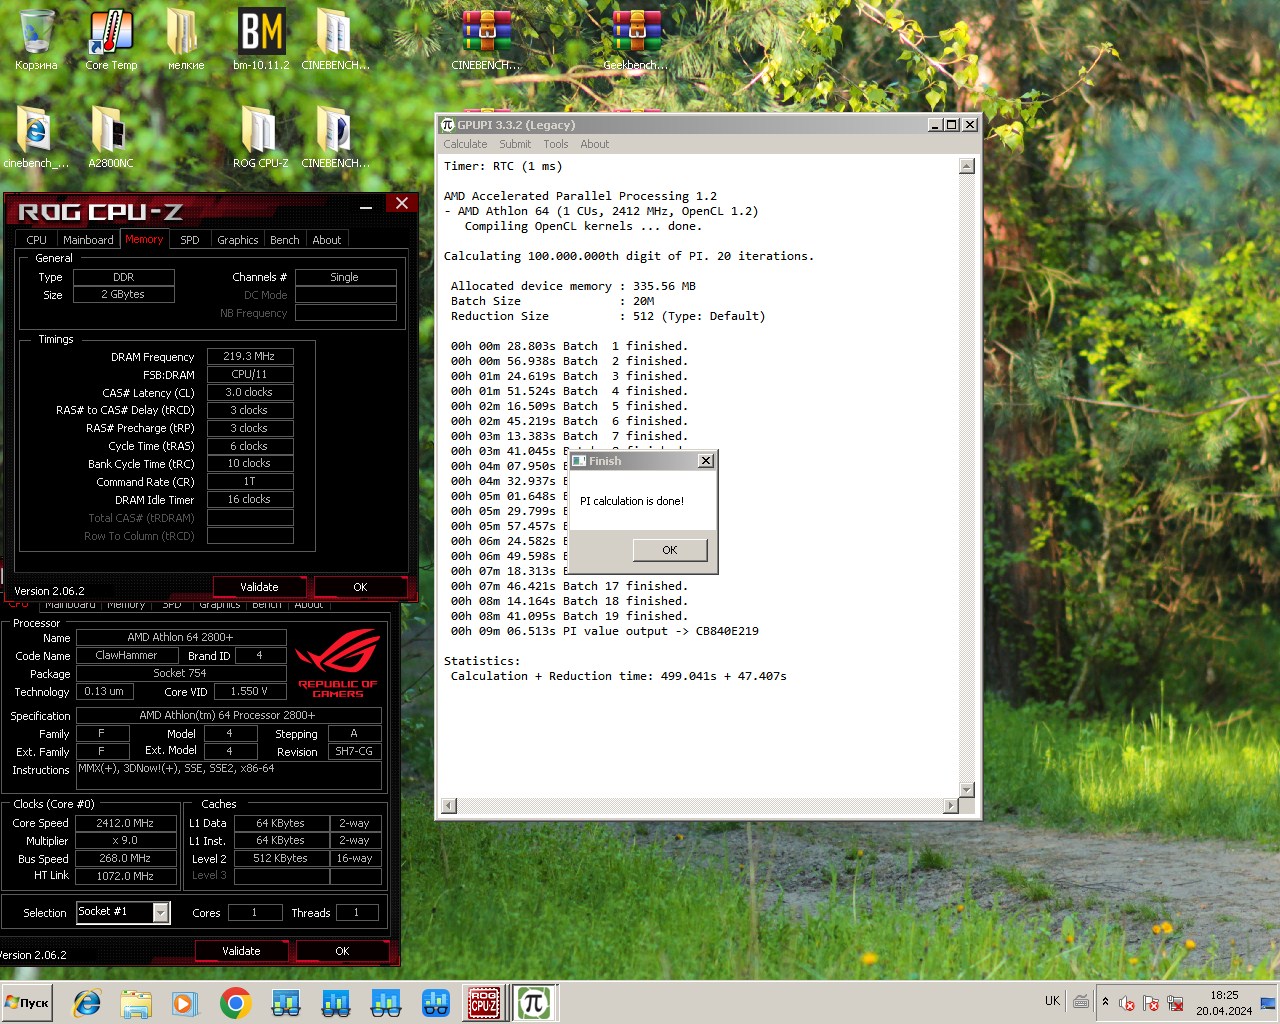The image size is (1280, 1024).
Task: Select the Memory tab in front CPU-Z
Action: click(x=144, y=239)
